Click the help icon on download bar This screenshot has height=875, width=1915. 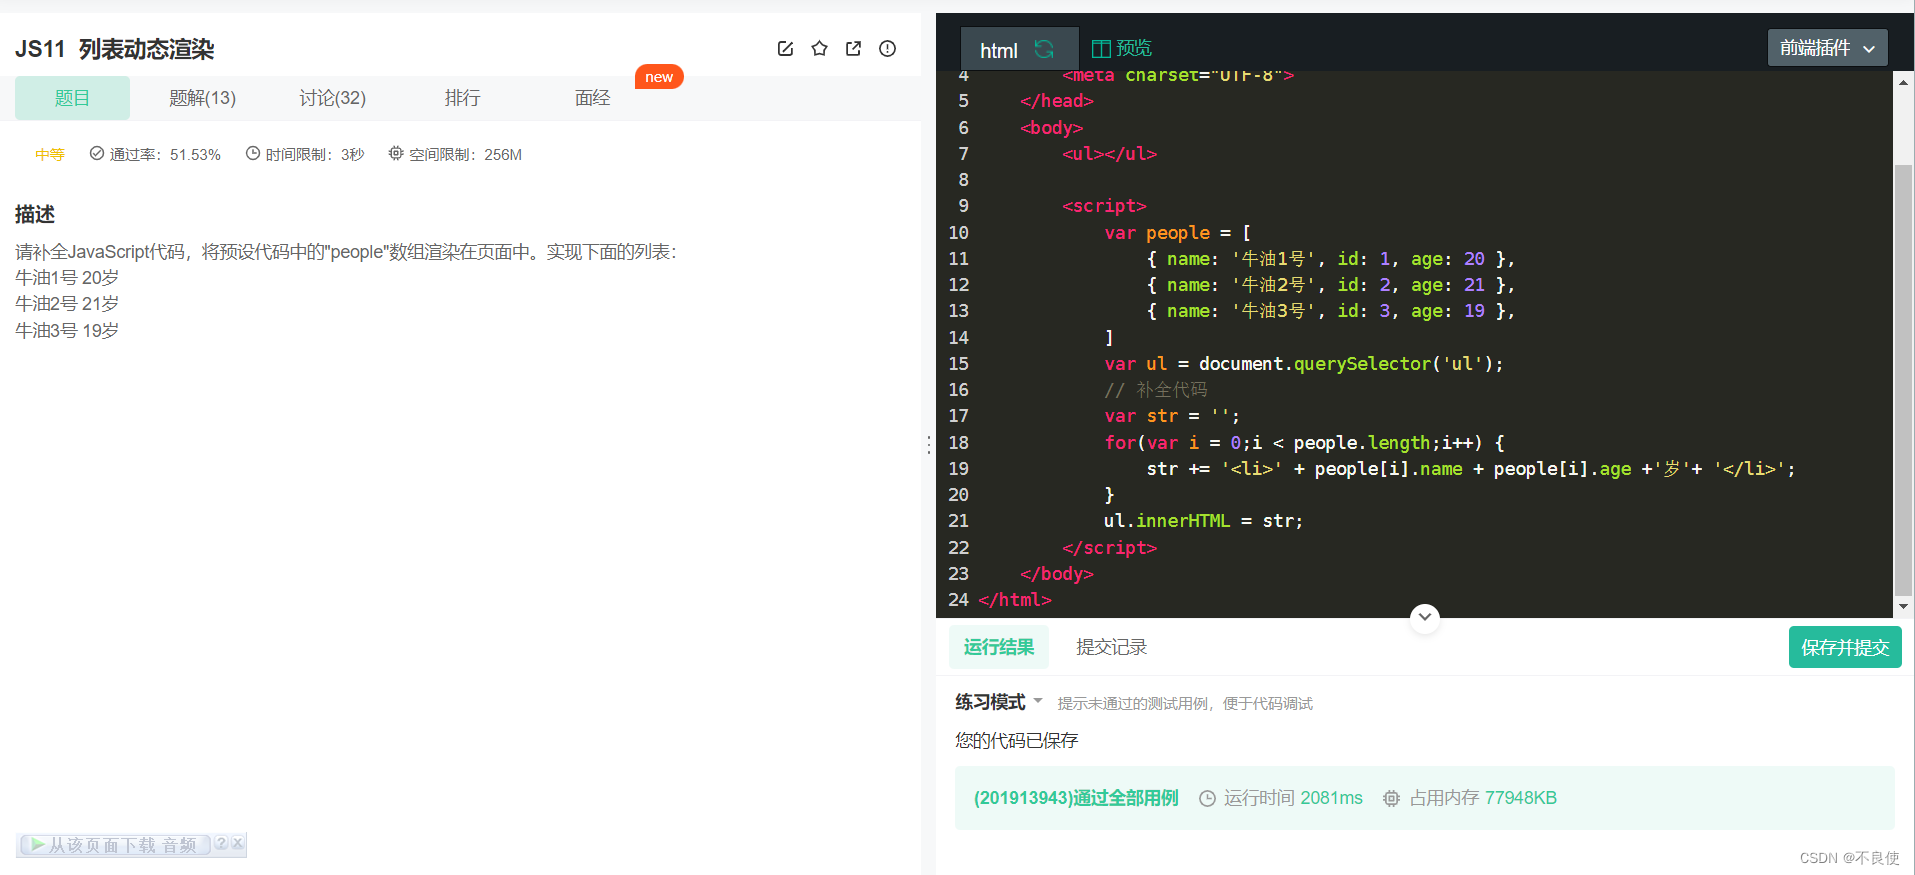click(221, 843)
